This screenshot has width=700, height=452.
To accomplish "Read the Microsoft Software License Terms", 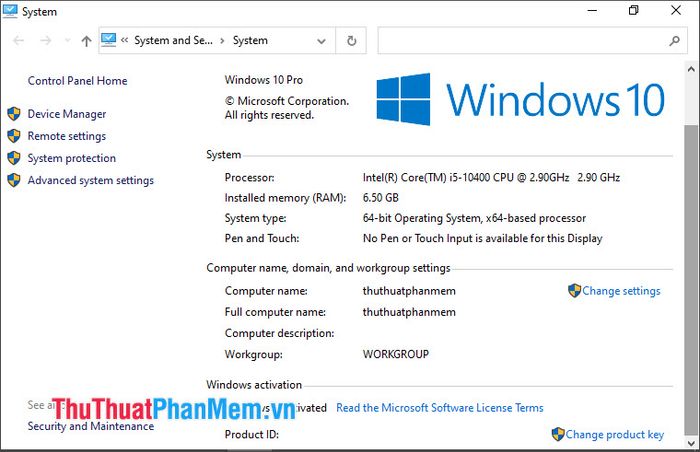I will pos(440,408).
